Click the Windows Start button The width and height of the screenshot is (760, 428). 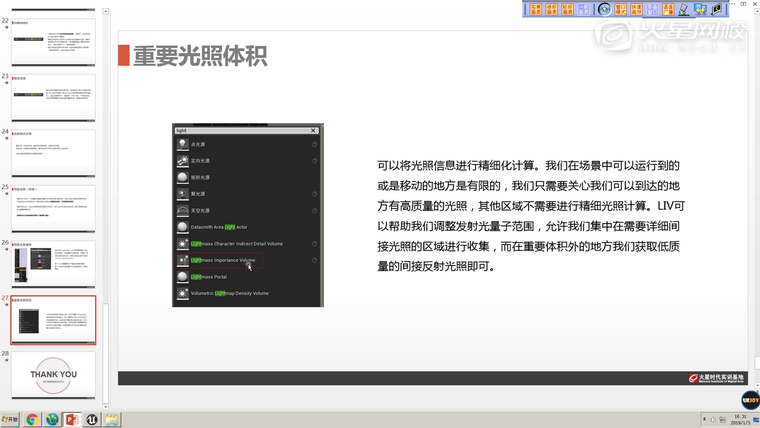pos(11,420)
